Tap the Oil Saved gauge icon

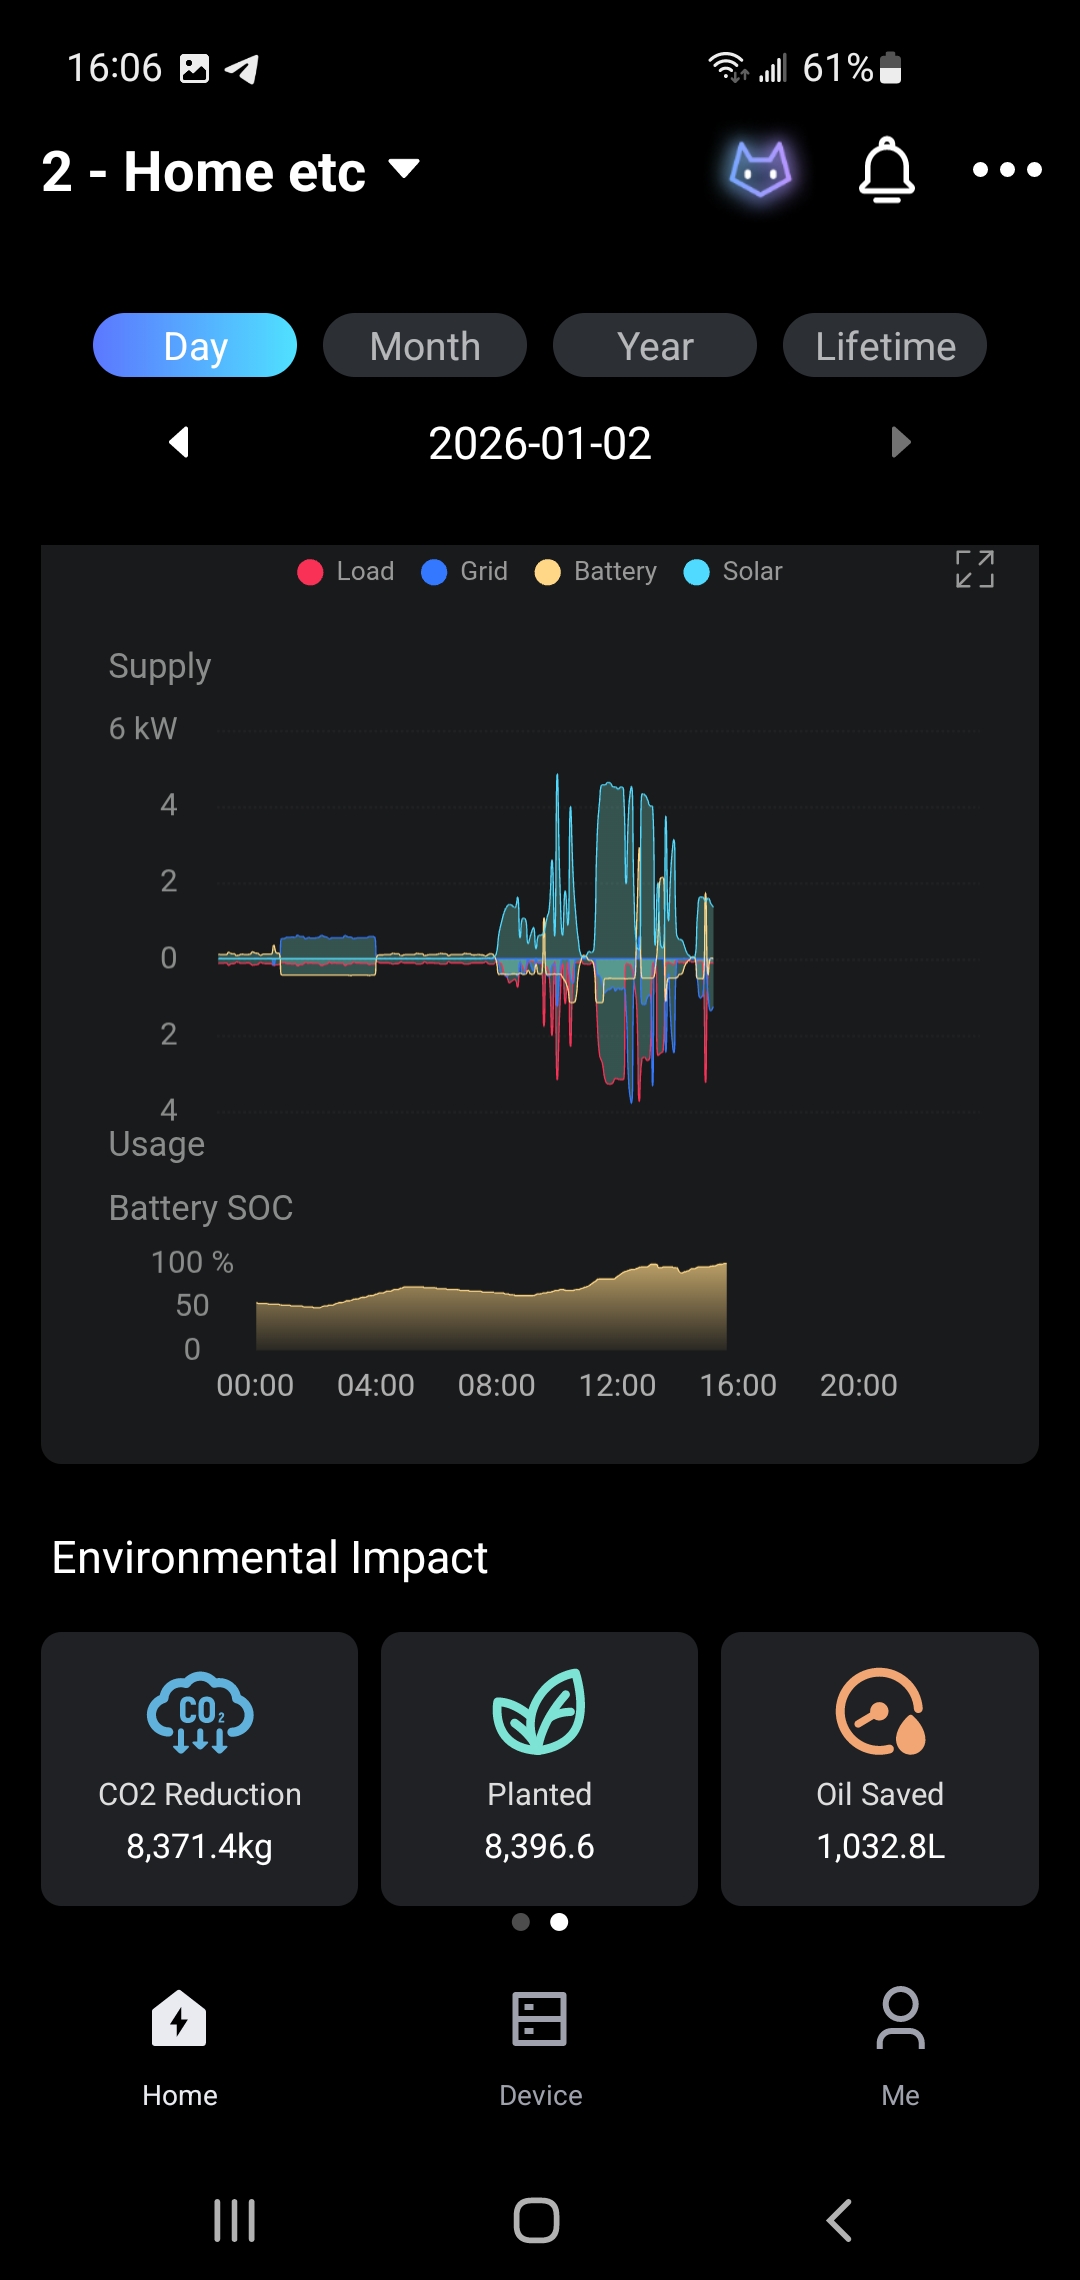(x=880, y=1711)
